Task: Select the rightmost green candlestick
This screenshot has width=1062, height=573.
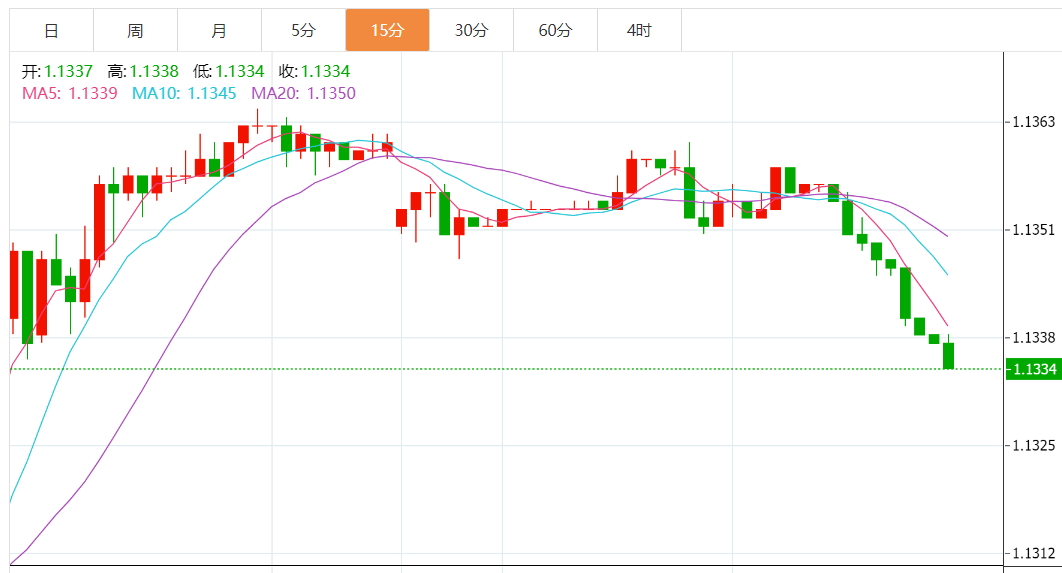Action: (x=948, y=355)
